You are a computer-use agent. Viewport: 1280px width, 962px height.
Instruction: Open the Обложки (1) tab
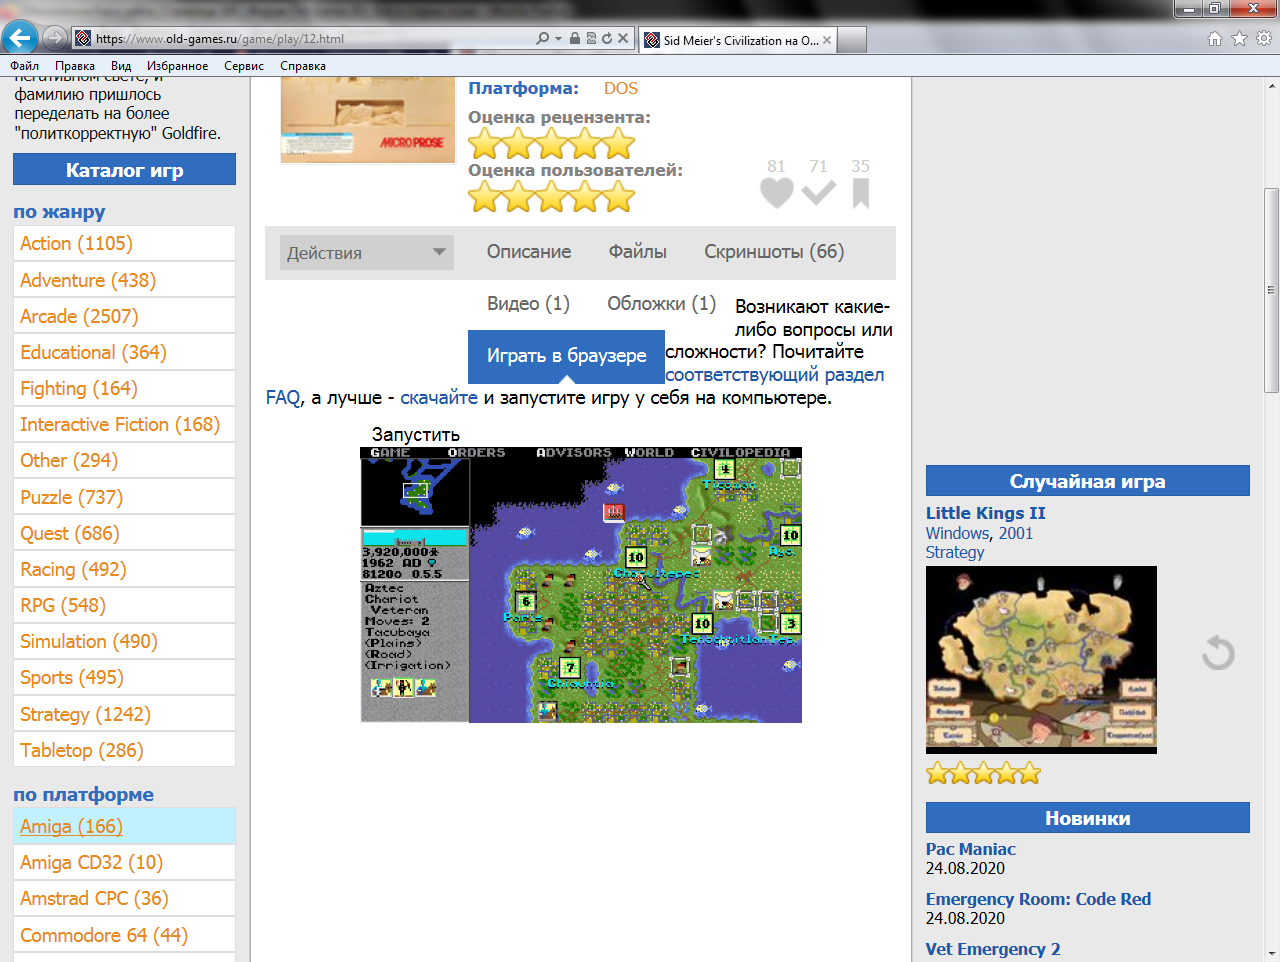pyautogui.click(x=662, y=304)
